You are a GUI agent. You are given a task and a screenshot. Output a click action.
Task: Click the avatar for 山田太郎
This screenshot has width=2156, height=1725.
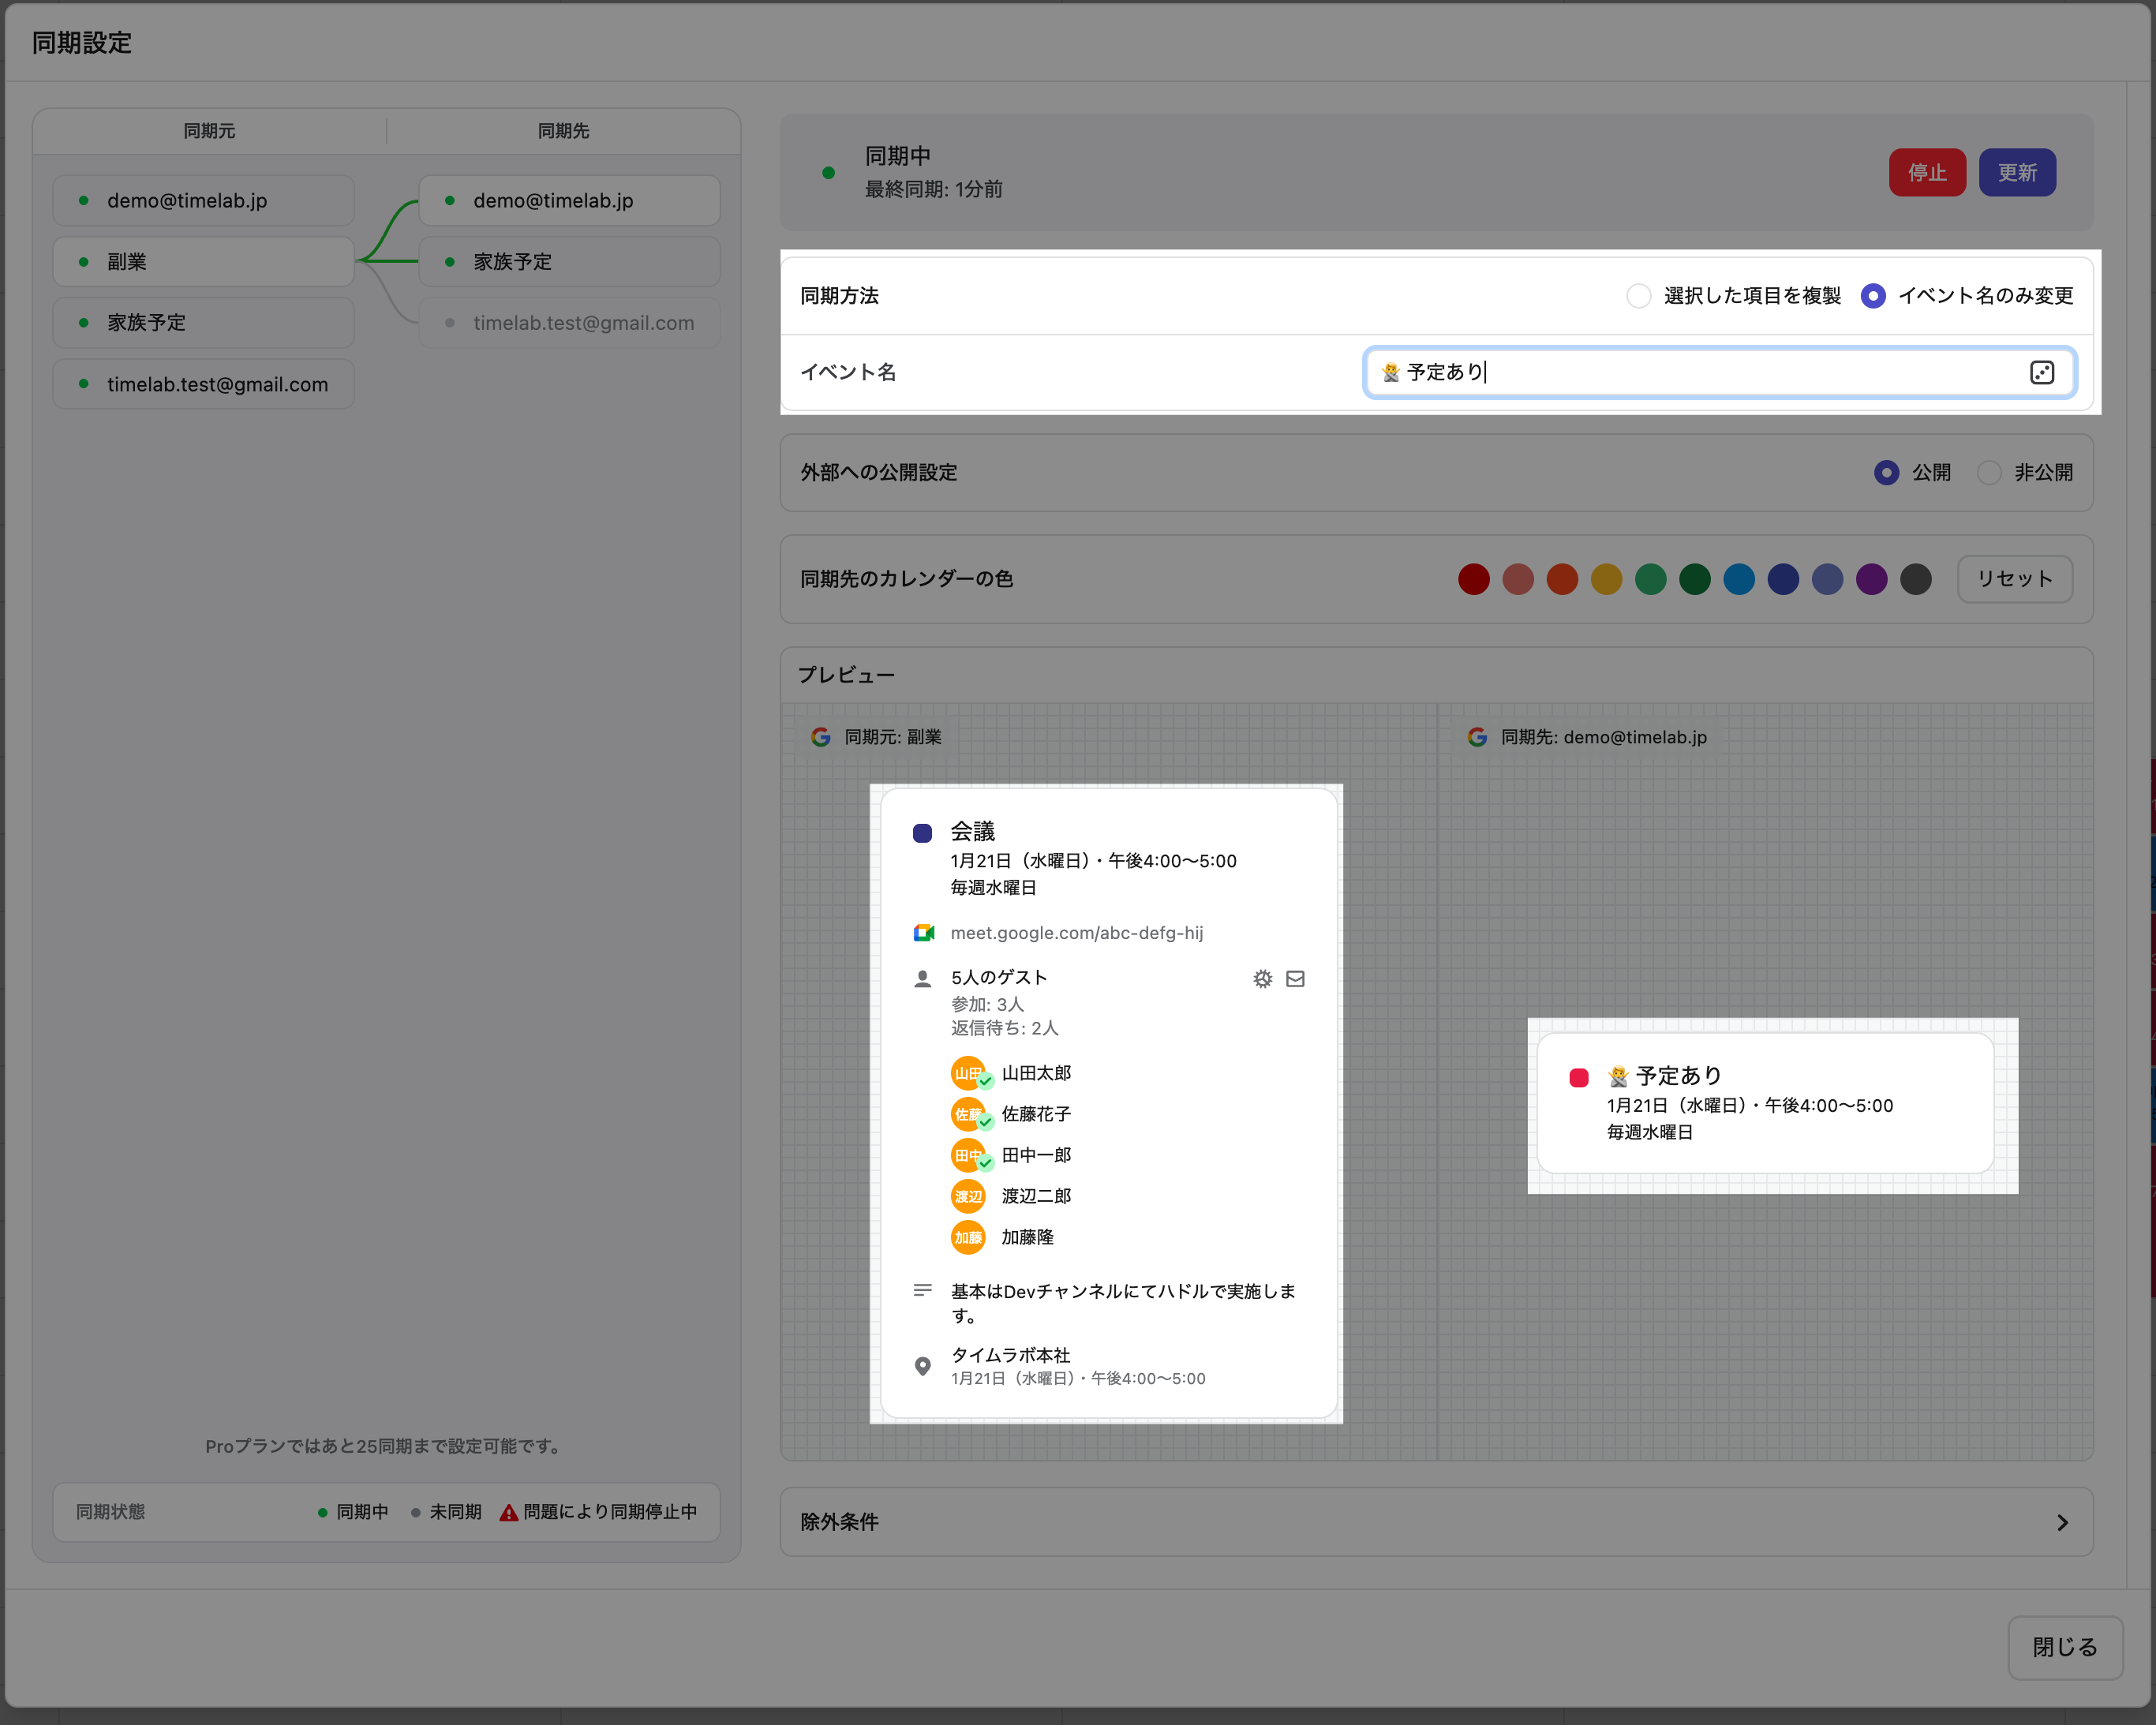tap(968, 1073)
